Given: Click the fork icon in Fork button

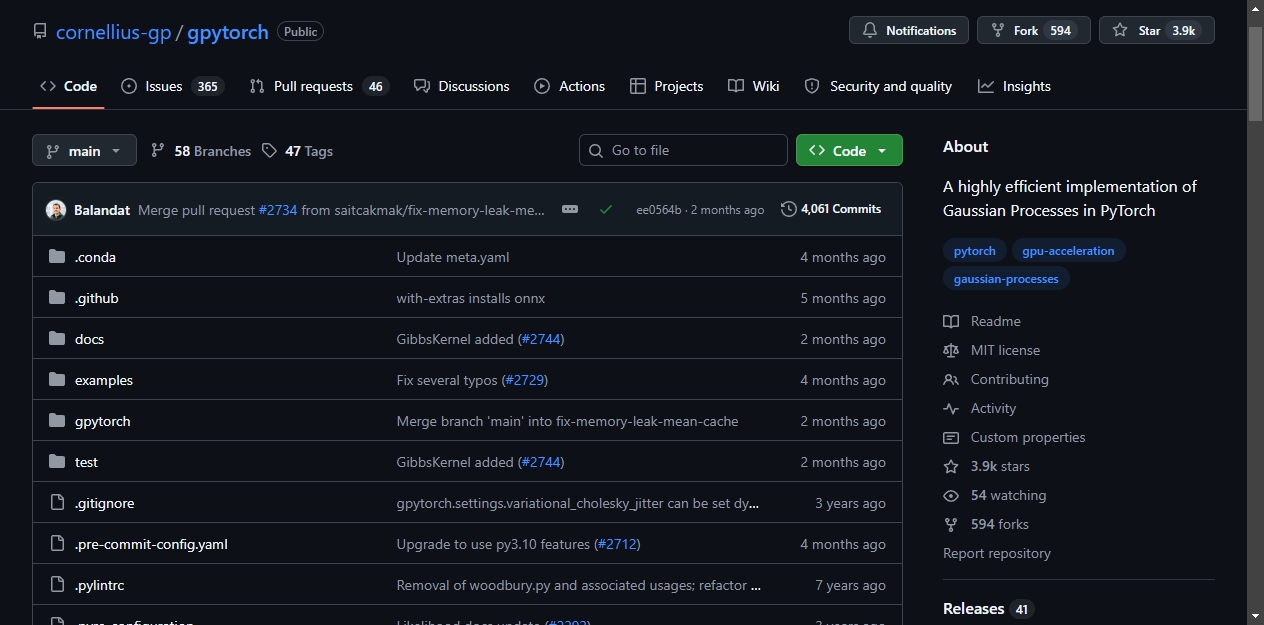Looking at the screenshot, I should pyautogui.click(x=998, y=31).
